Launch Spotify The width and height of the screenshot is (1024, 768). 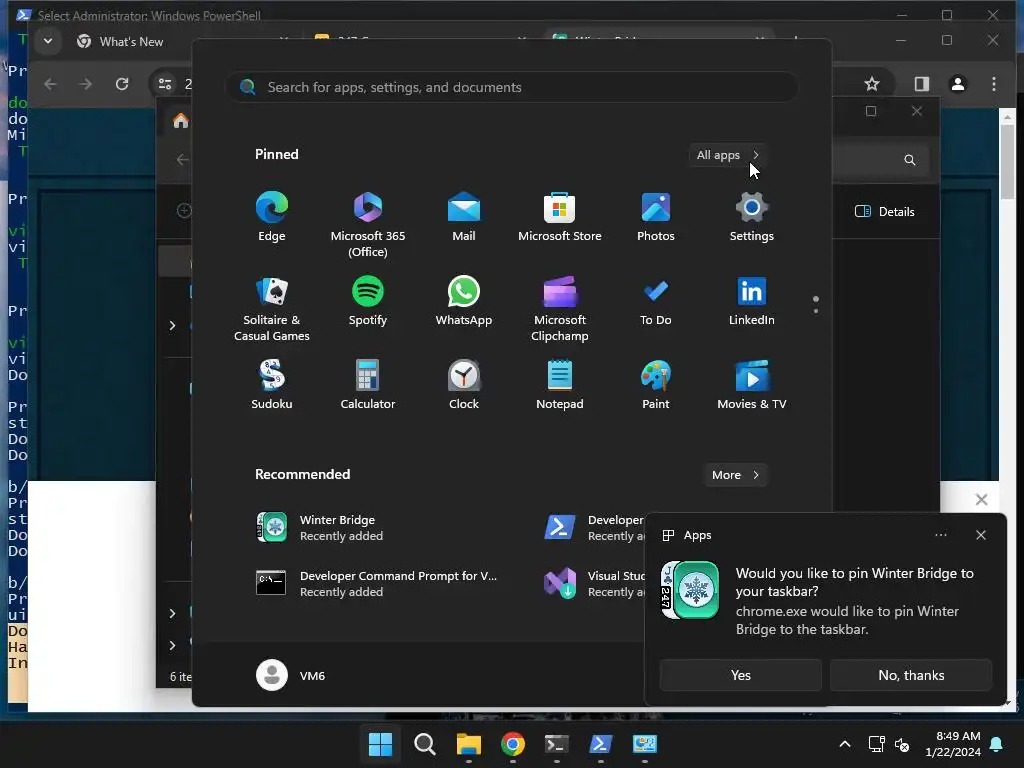(x=368, y=301)
